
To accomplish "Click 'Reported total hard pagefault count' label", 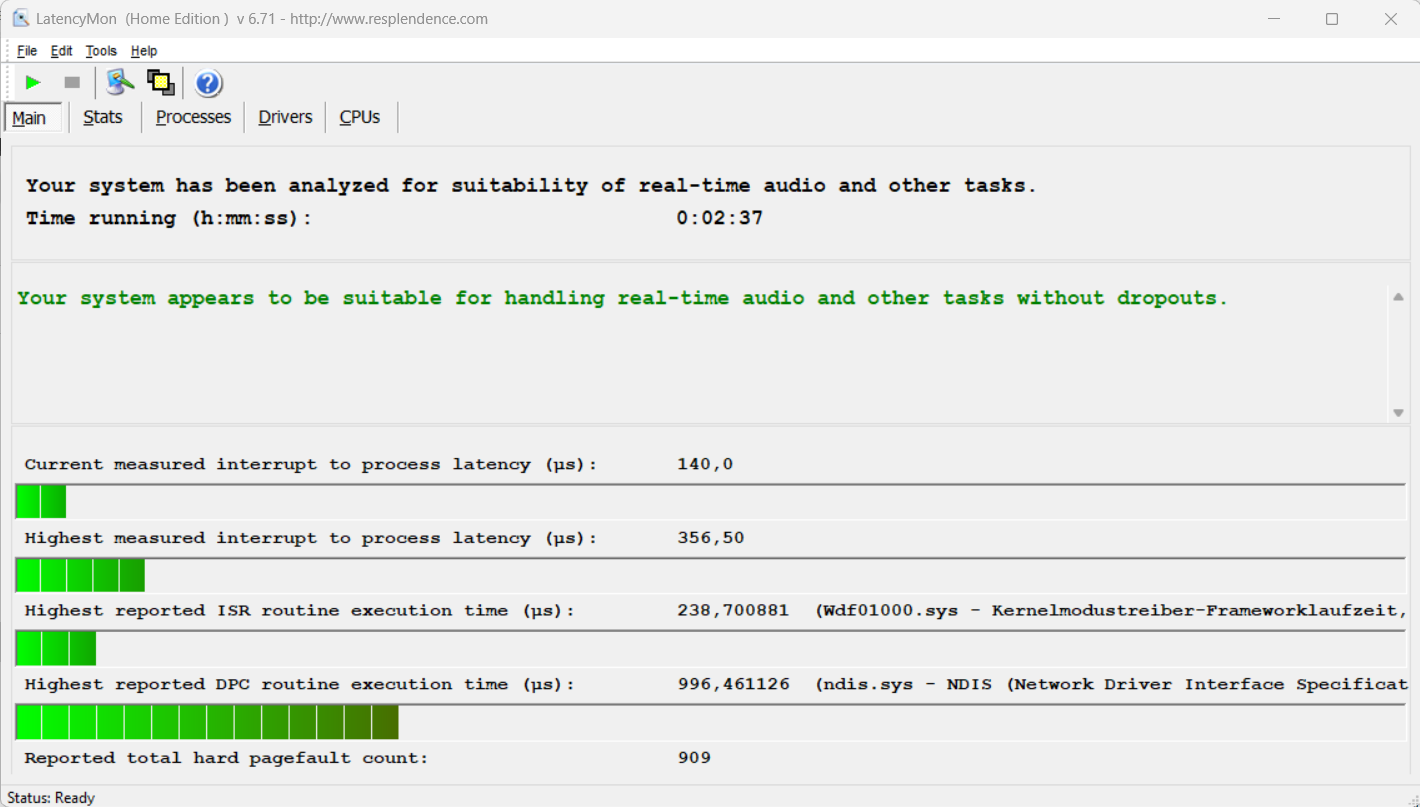I will coord(226,758).
